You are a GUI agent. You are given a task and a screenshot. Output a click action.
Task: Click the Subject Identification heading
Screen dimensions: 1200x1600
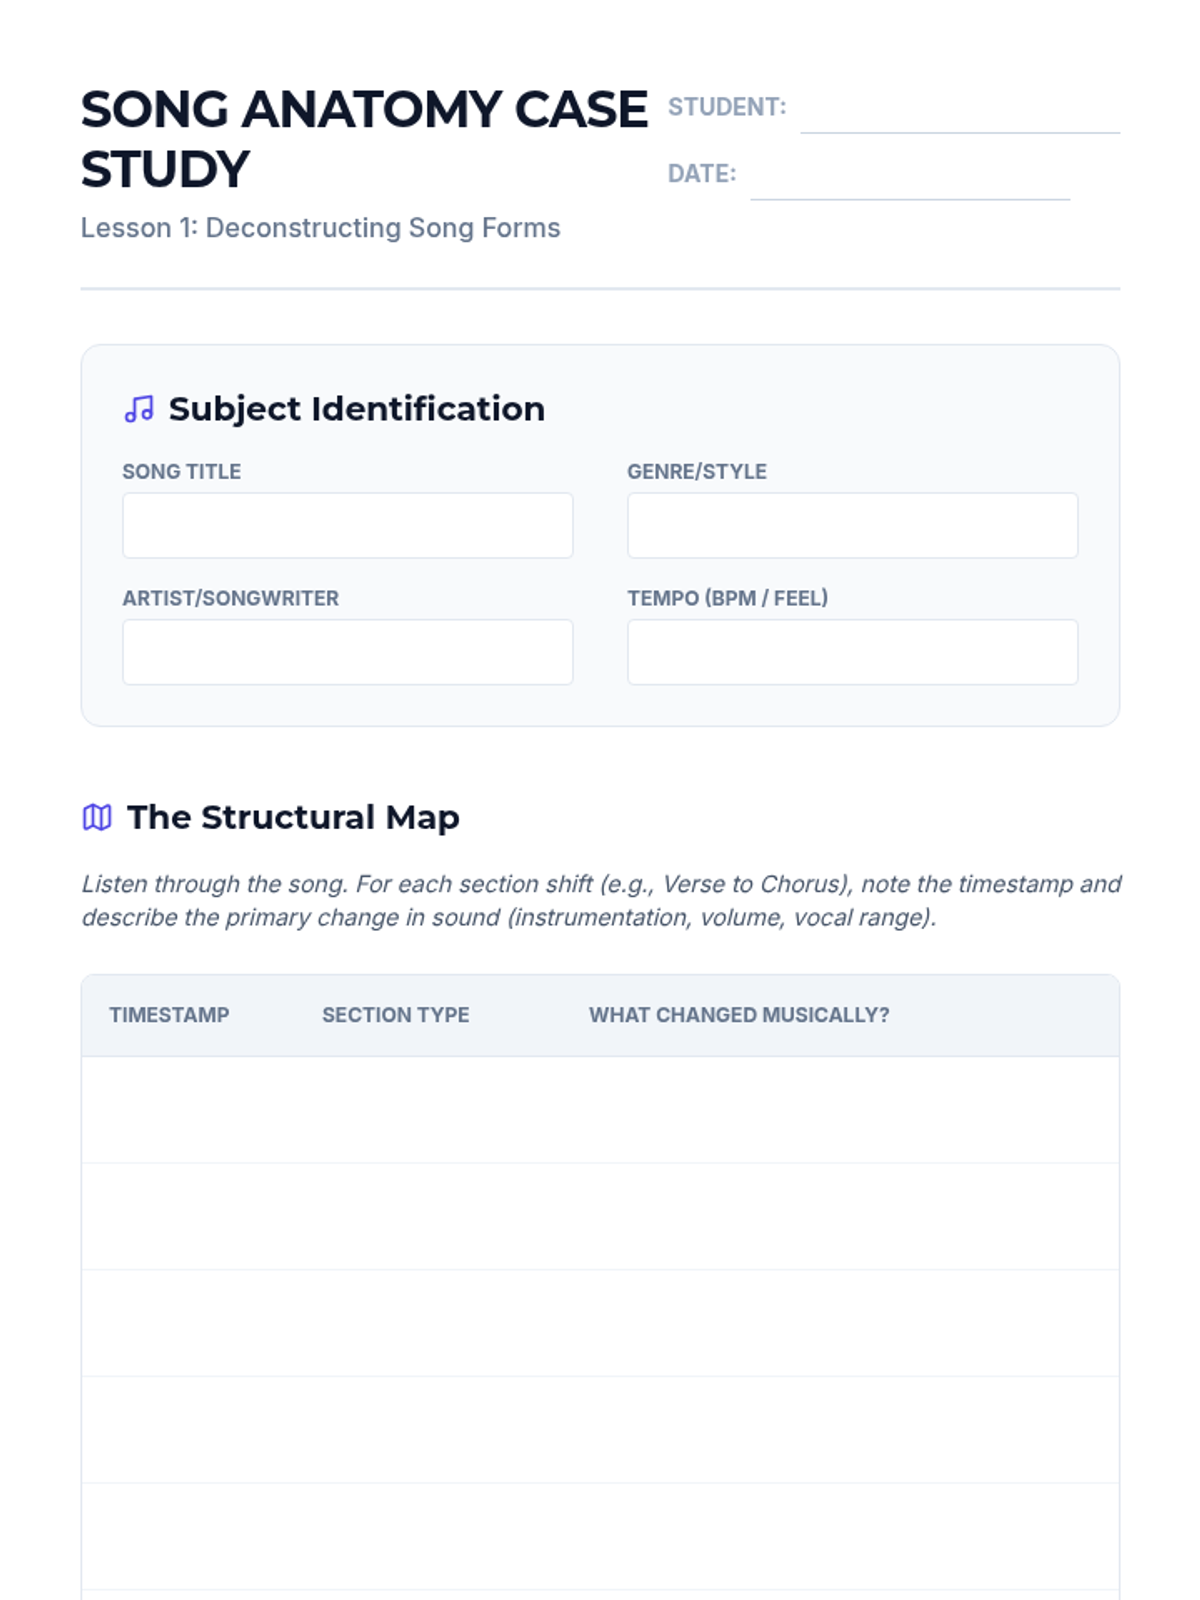click(356, 409)
